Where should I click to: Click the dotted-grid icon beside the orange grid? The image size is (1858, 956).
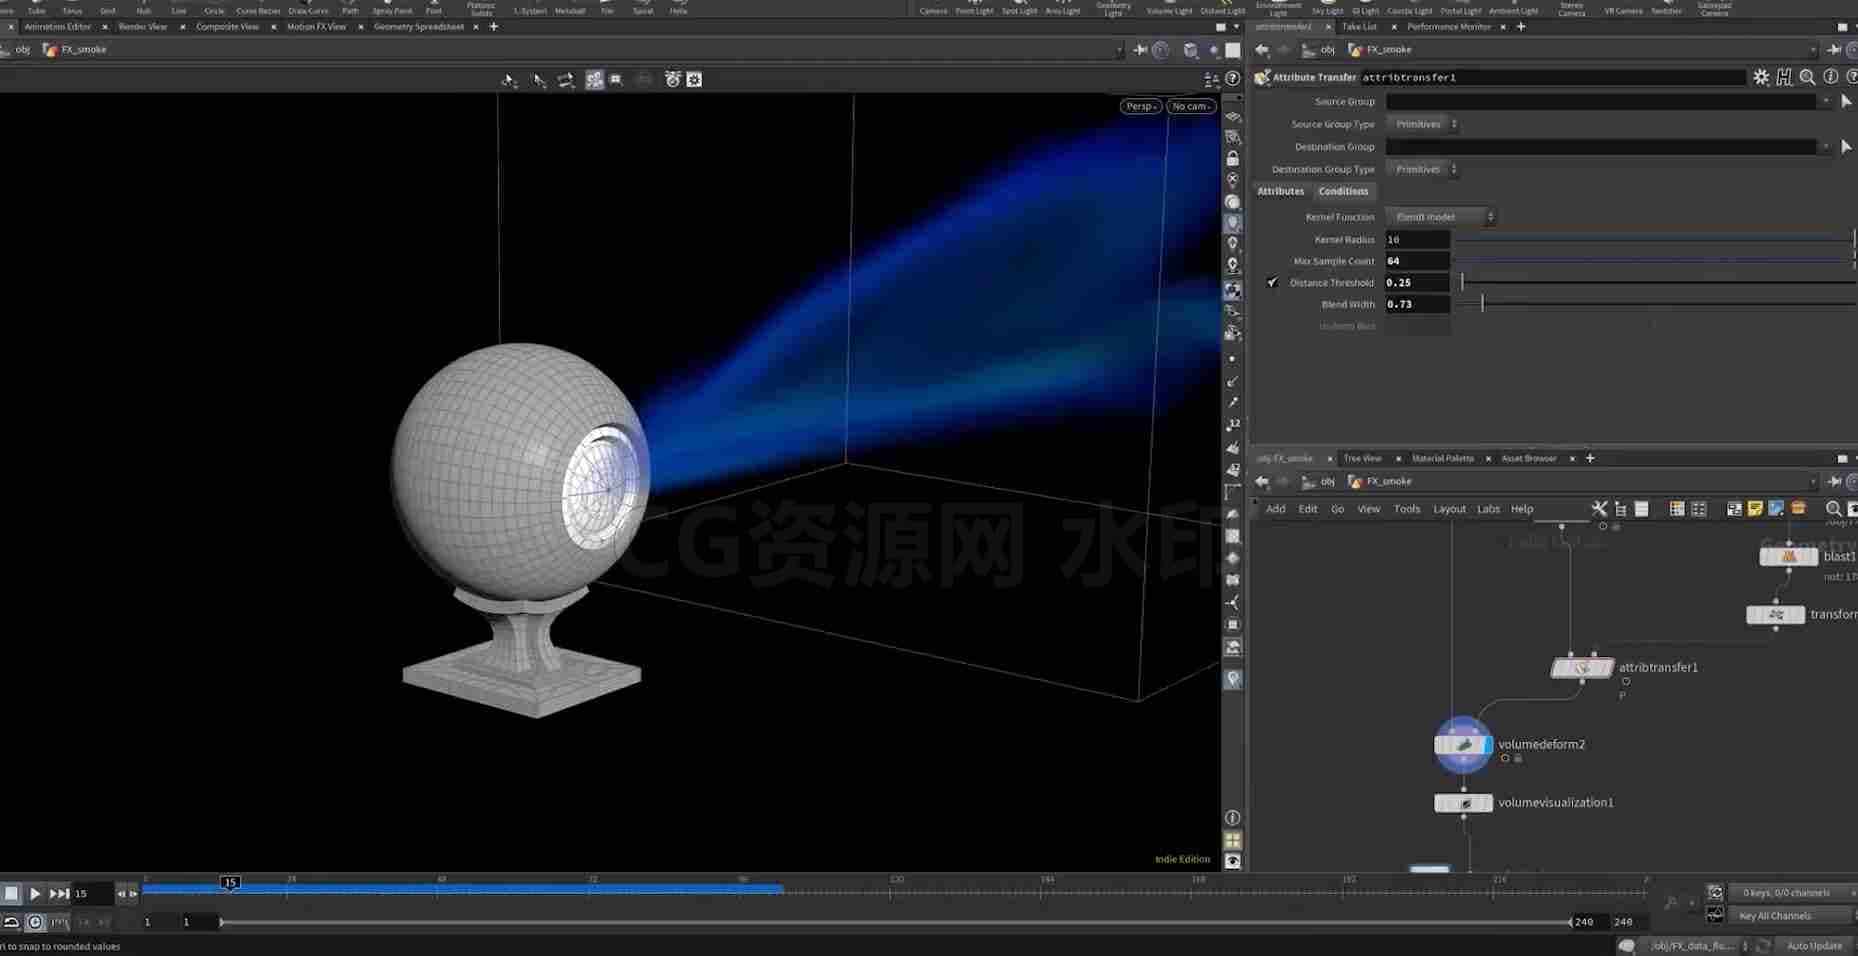[x=1698, y=509]
